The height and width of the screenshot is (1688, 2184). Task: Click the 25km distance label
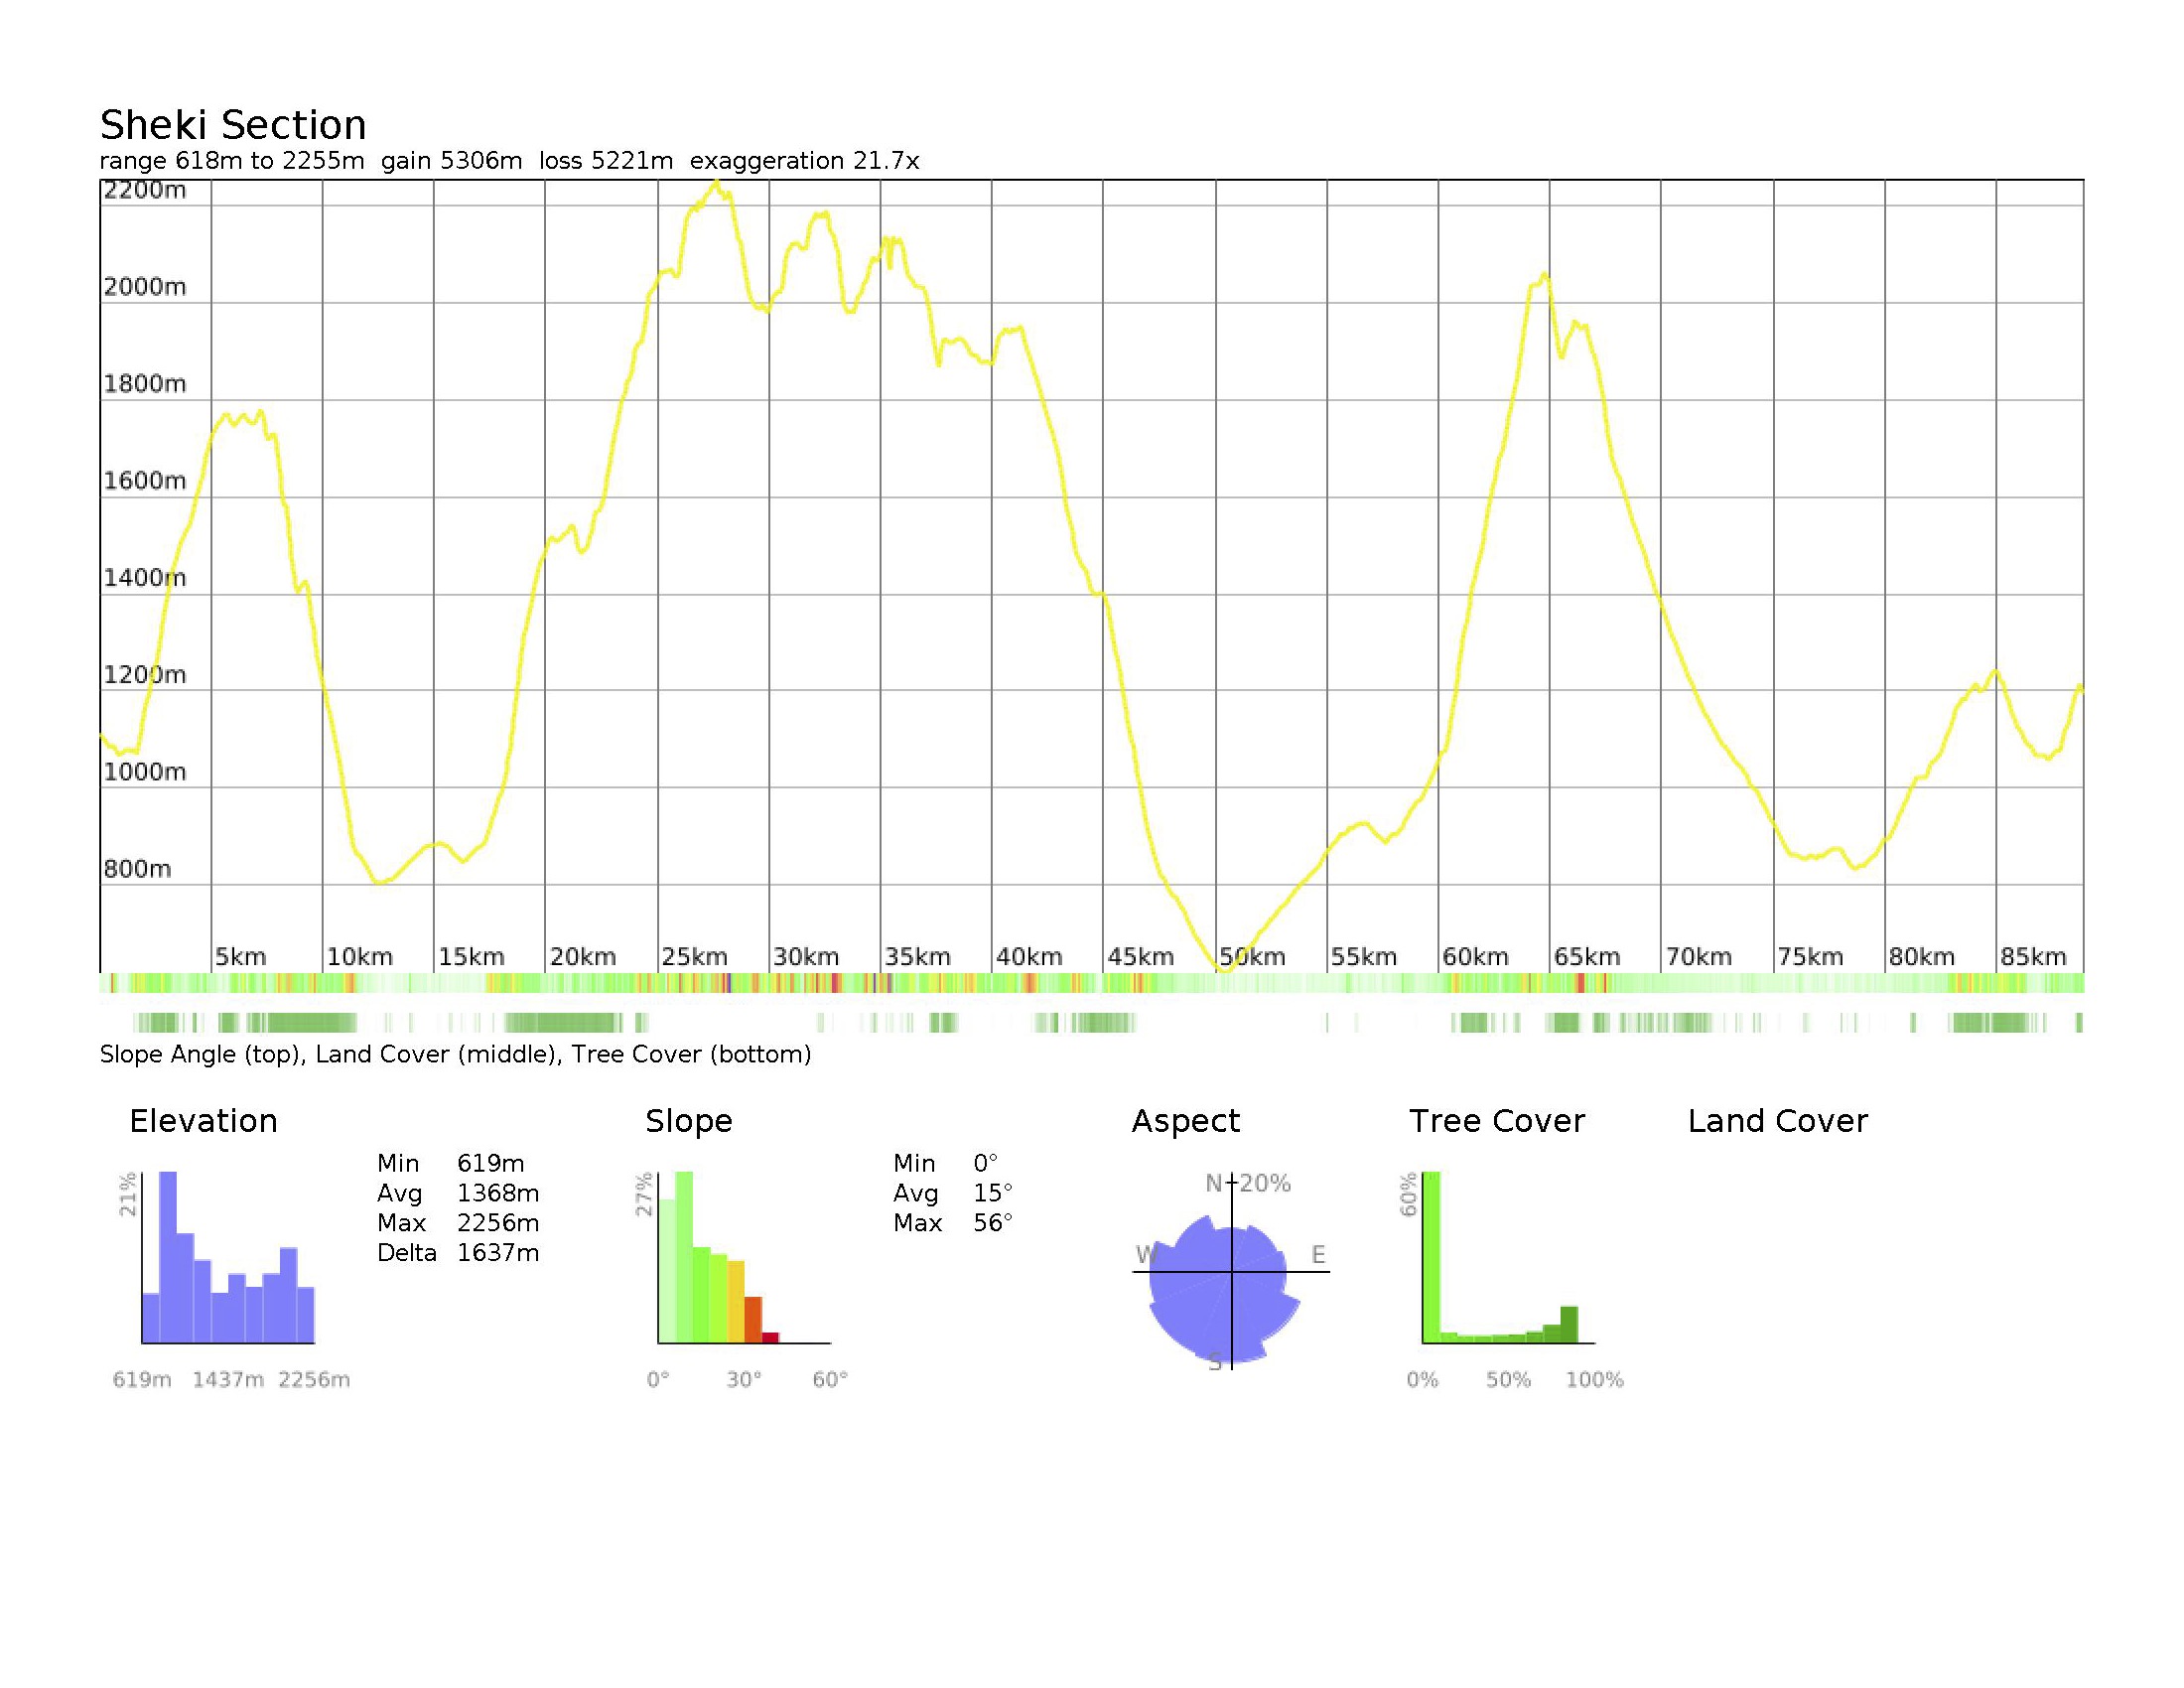click(x=695, y=957)
